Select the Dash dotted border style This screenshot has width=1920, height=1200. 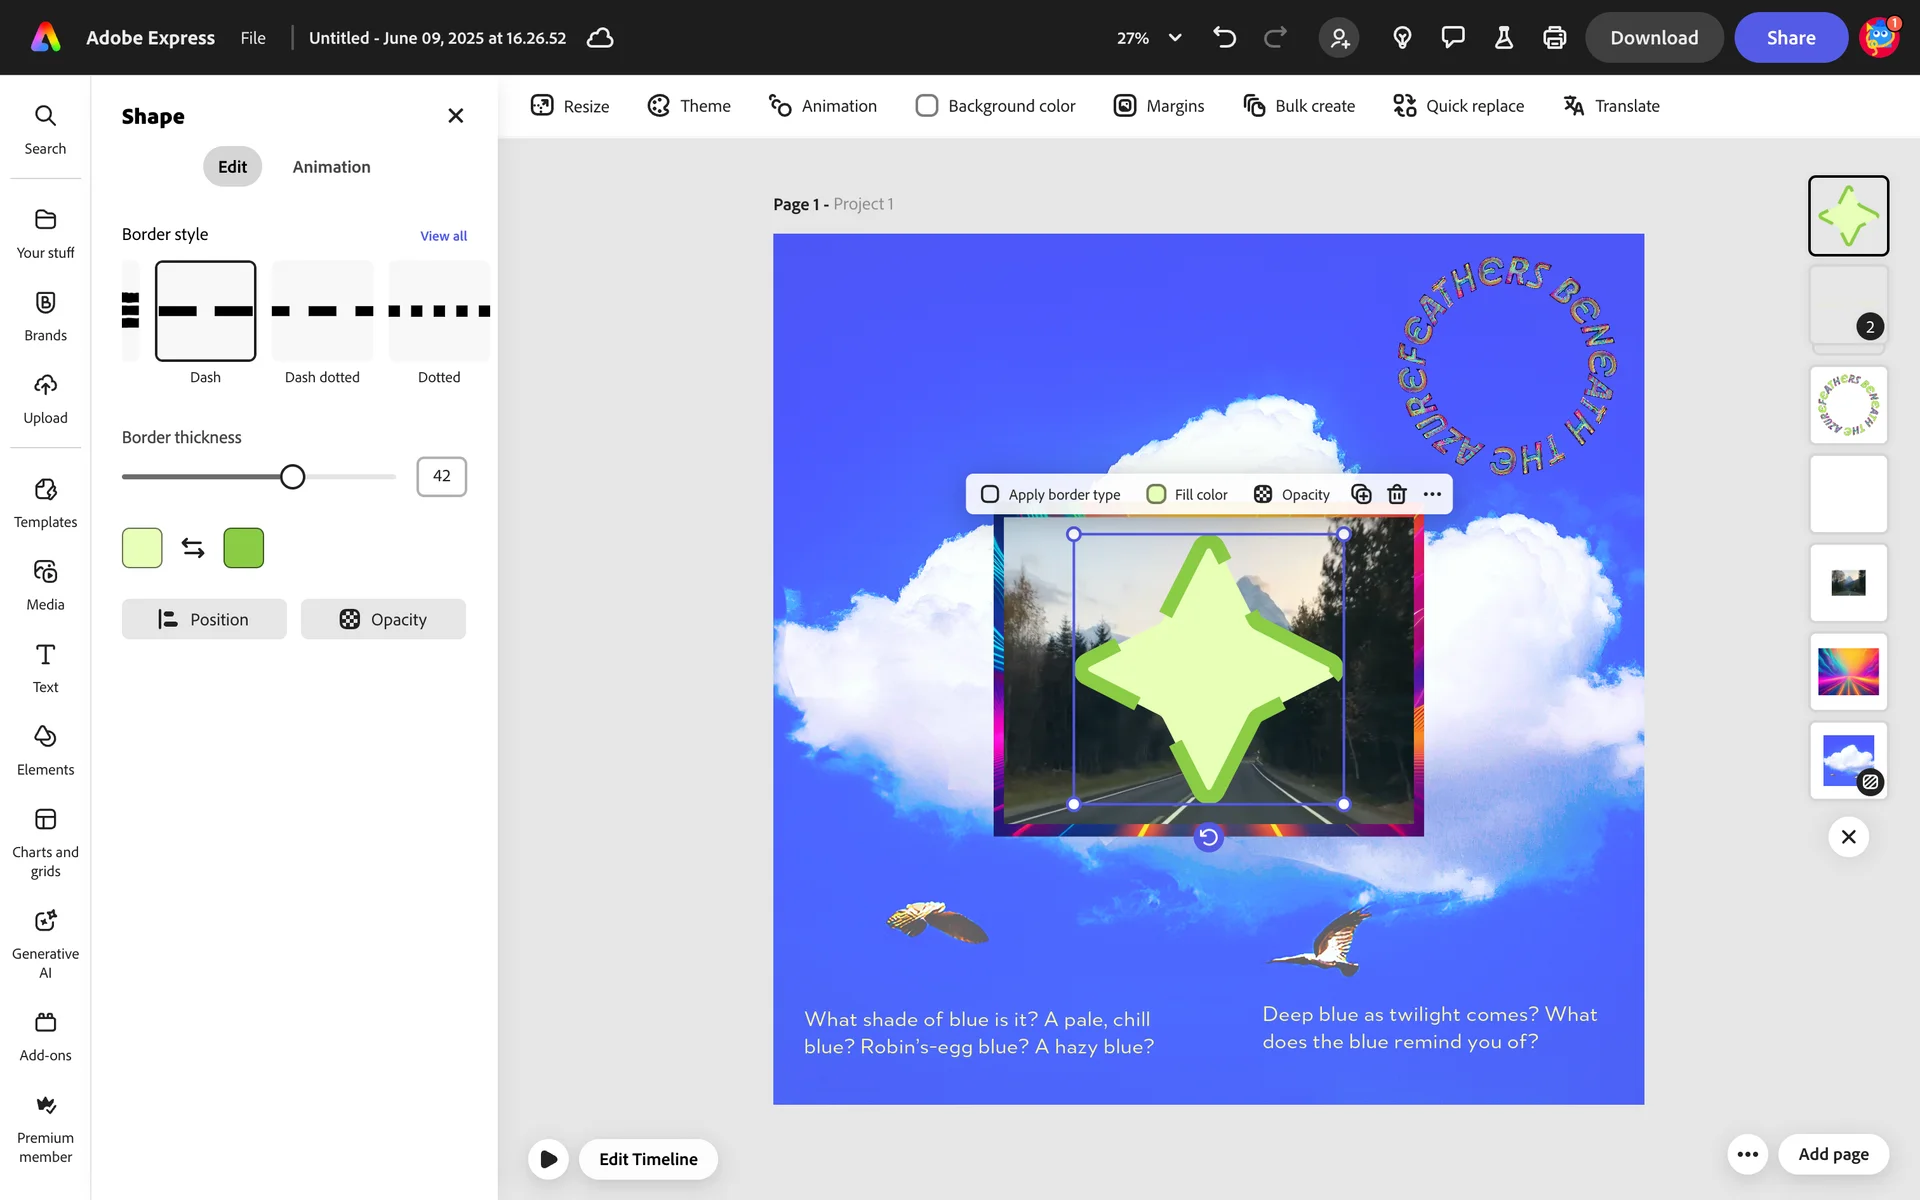click(322, 311)
